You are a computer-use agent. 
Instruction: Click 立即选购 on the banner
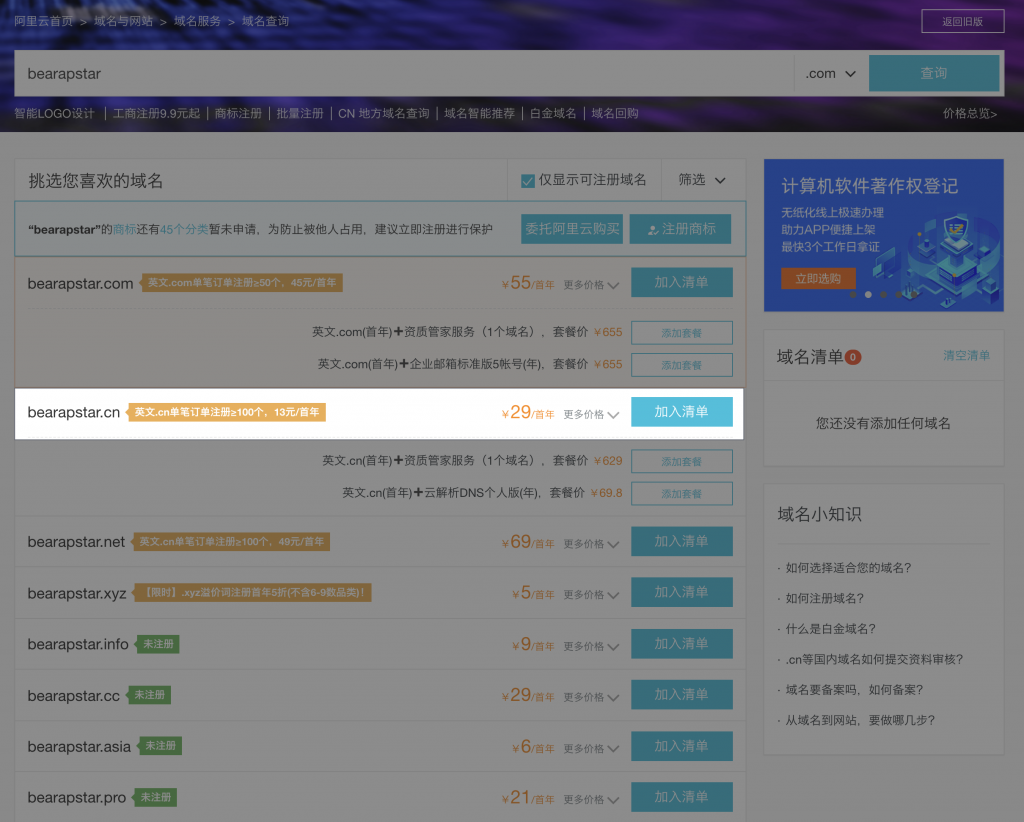[818, 279]
